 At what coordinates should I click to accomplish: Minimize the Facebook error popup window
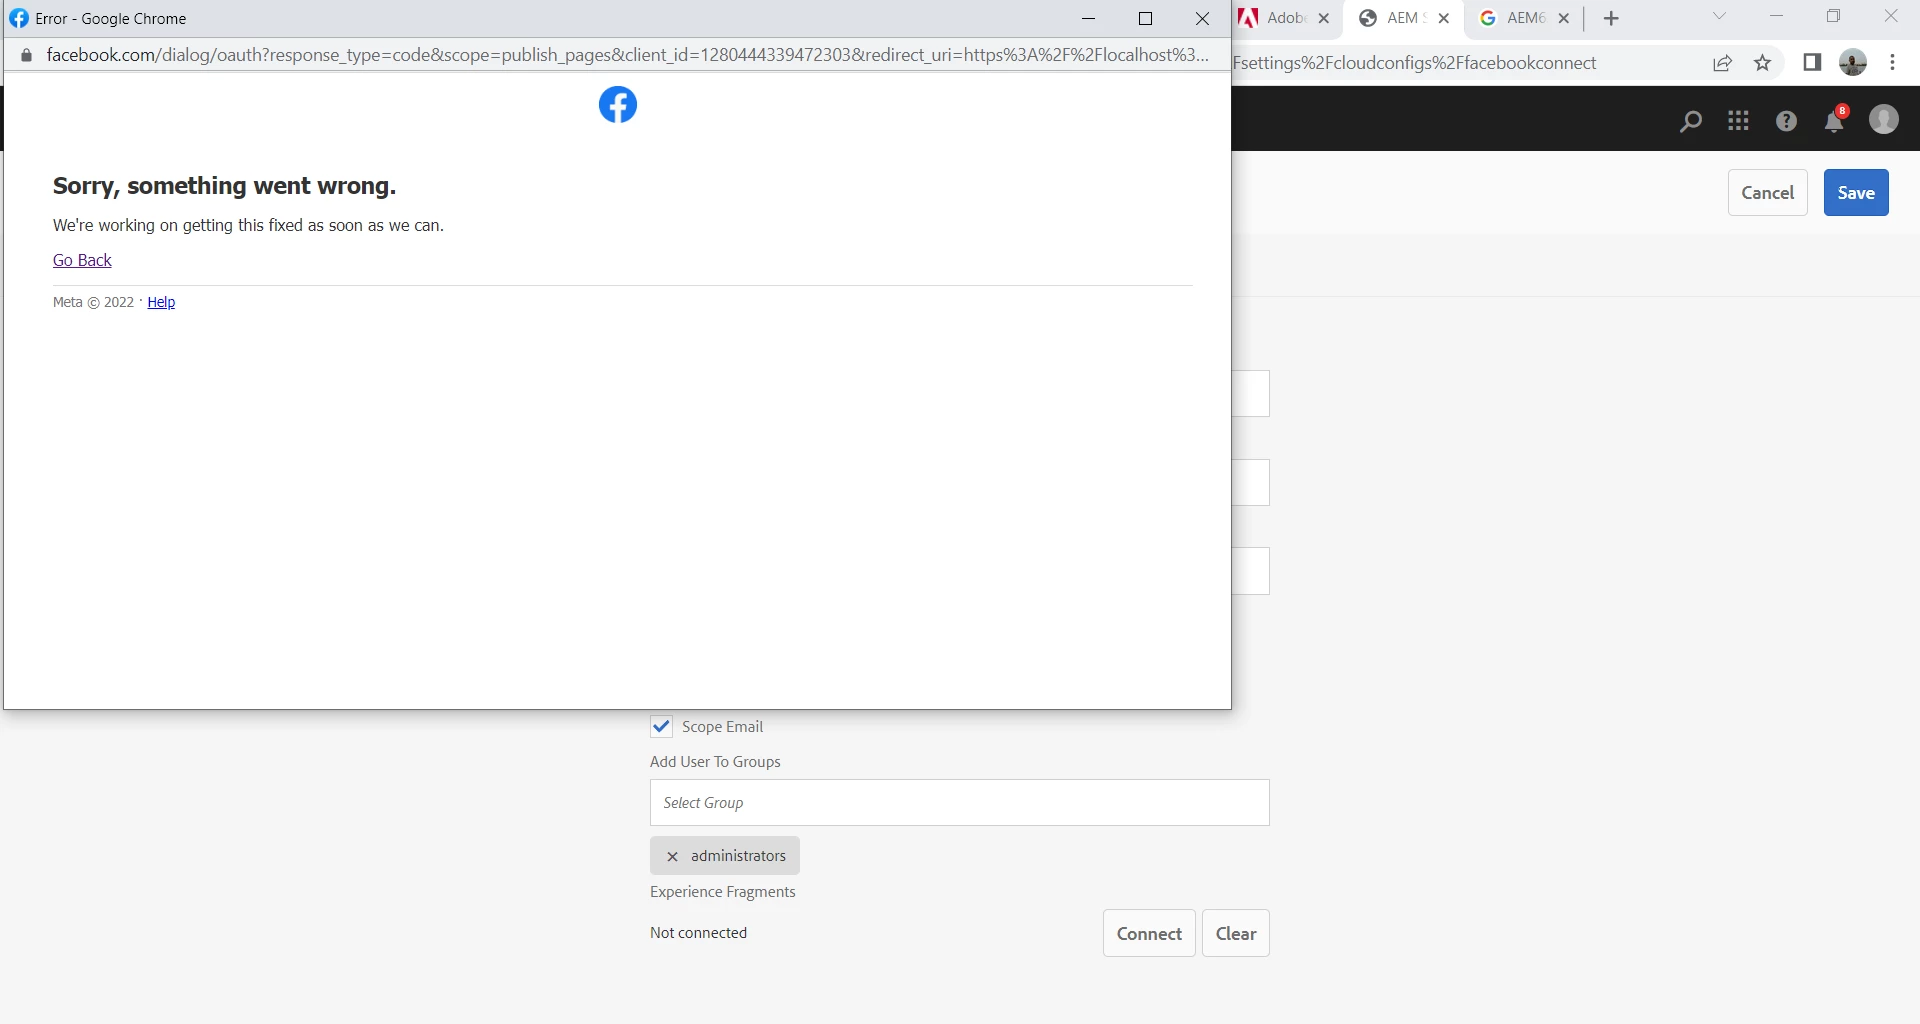(1089, 19)
